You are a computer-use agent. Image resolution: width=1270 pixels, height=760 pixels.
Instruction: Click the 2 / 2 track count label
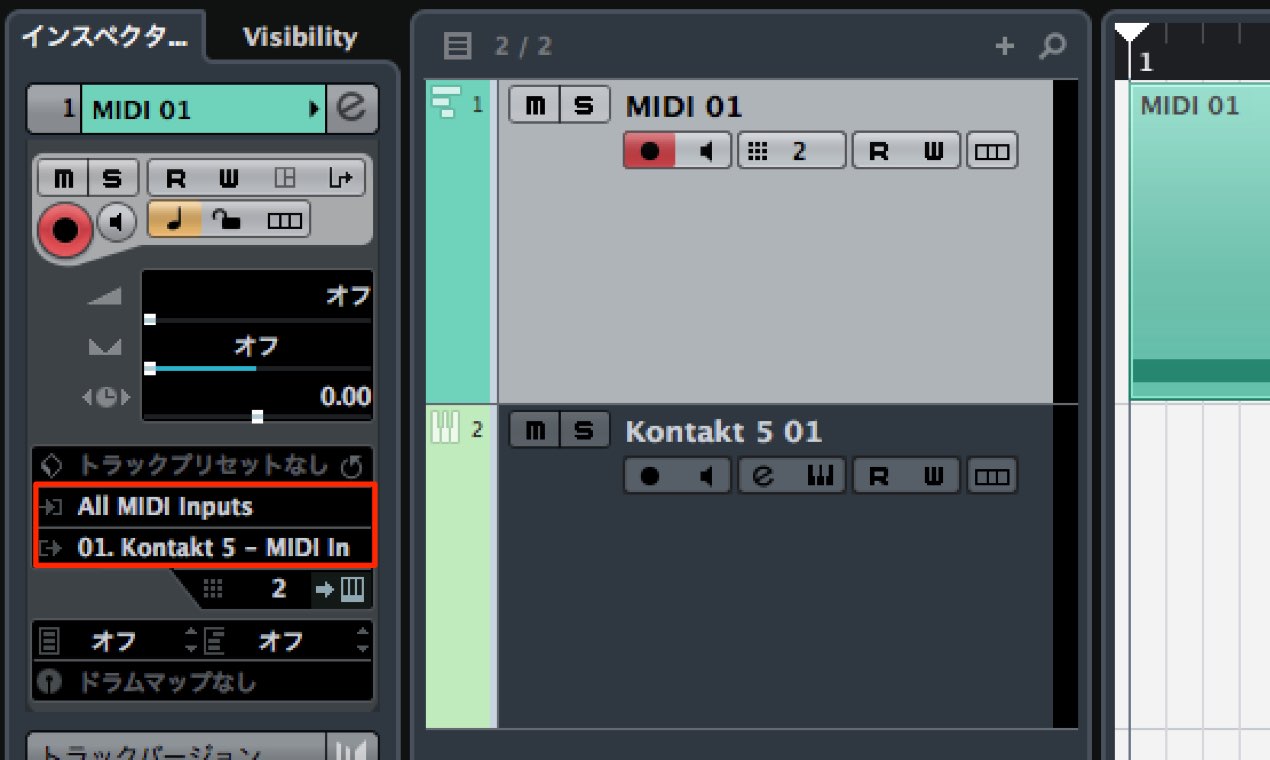point(523,45)
